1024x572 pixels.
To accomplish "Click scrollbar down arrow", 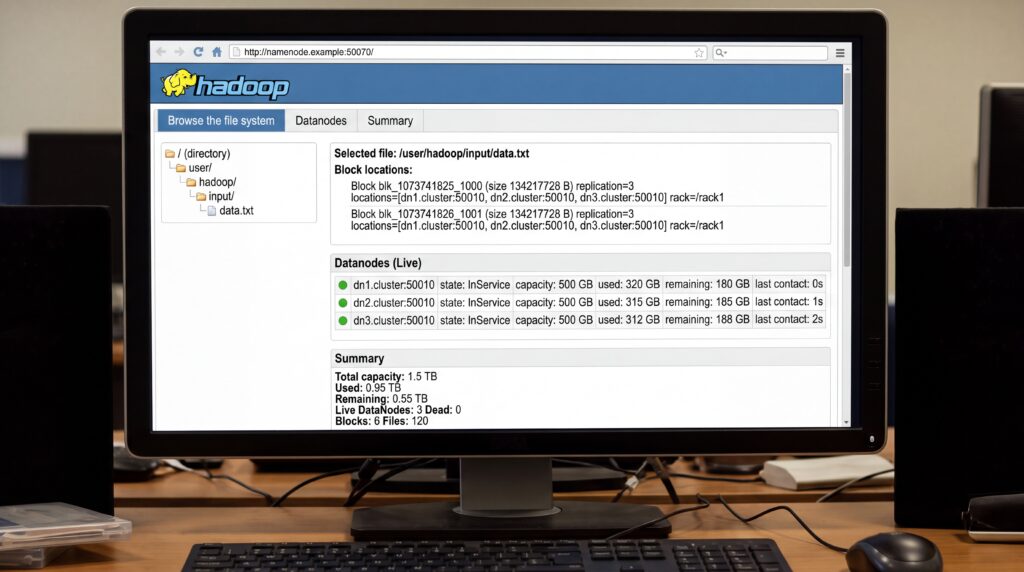I will (x=846, y=422).
